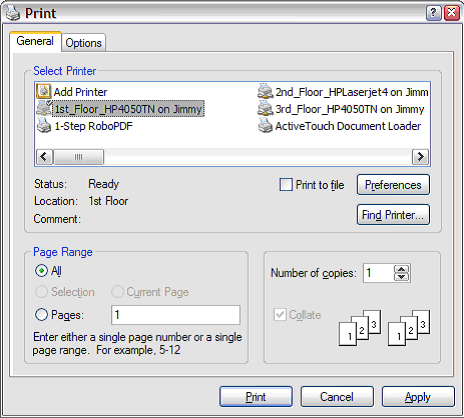464x418 pixels.
Task: Choose the 3rd_Floor_HP4050TN printer icon
Action: coord(265,108)
